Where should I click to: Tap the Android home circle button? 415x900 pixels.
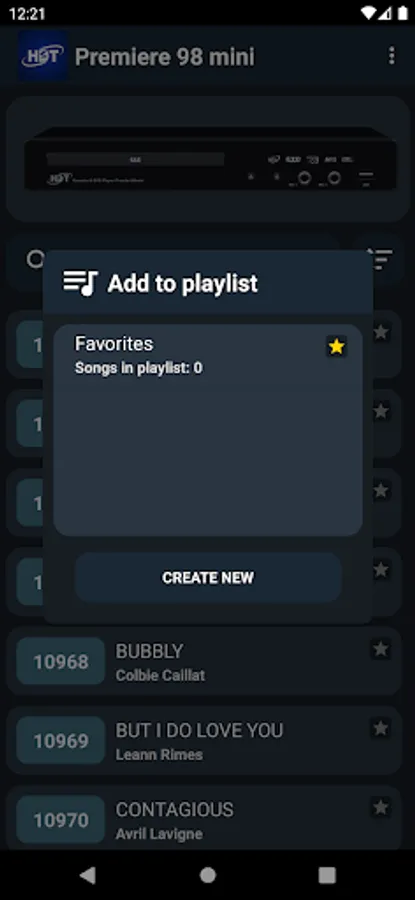tap(208, 875)
